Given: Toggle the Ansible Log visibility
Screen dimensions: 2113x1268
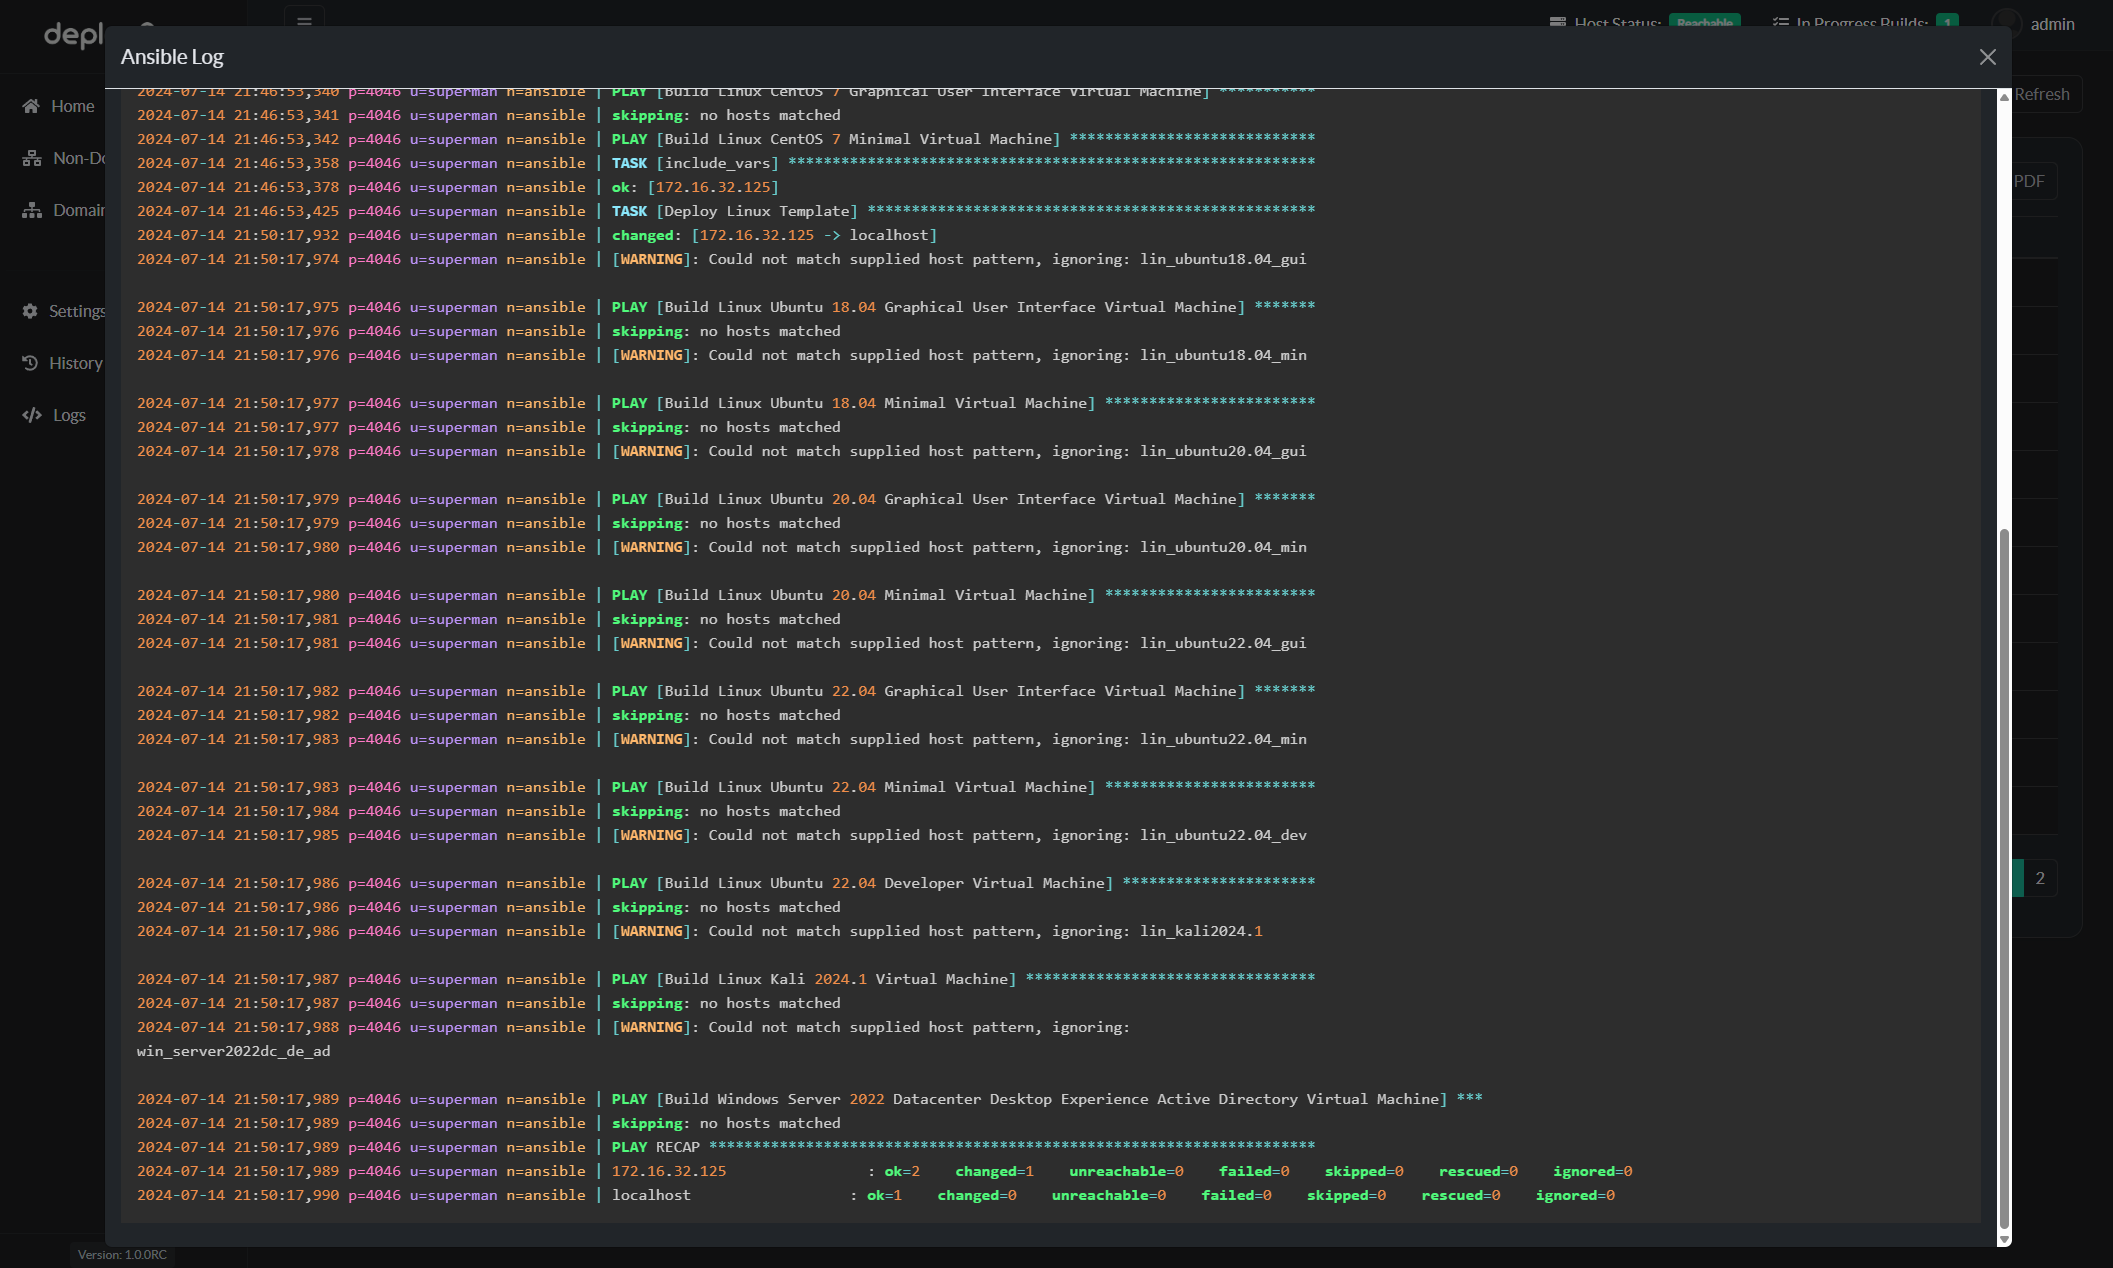Looking at the screenshot, I should point(1988,57).
